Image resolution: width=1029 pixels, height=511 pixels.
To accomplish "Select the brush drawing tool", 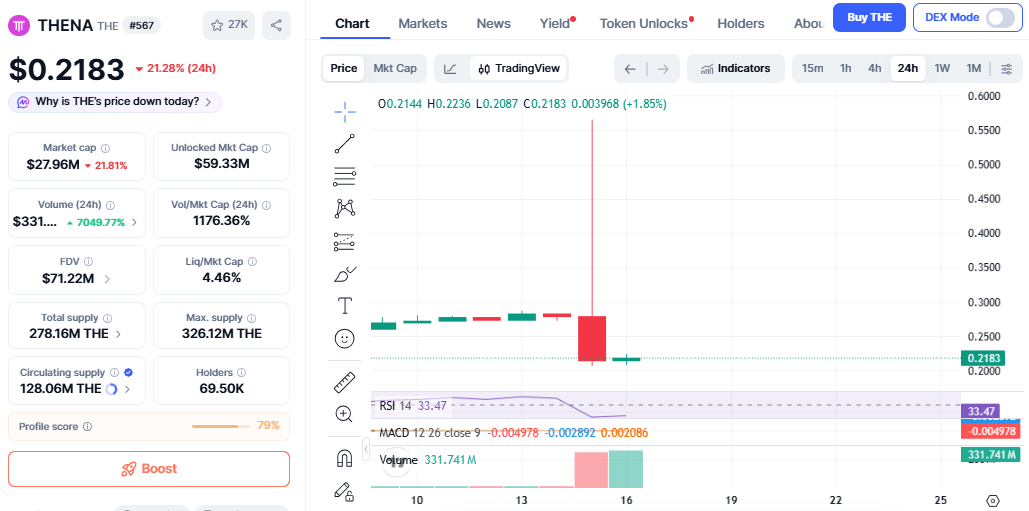I will coord(345,274).
